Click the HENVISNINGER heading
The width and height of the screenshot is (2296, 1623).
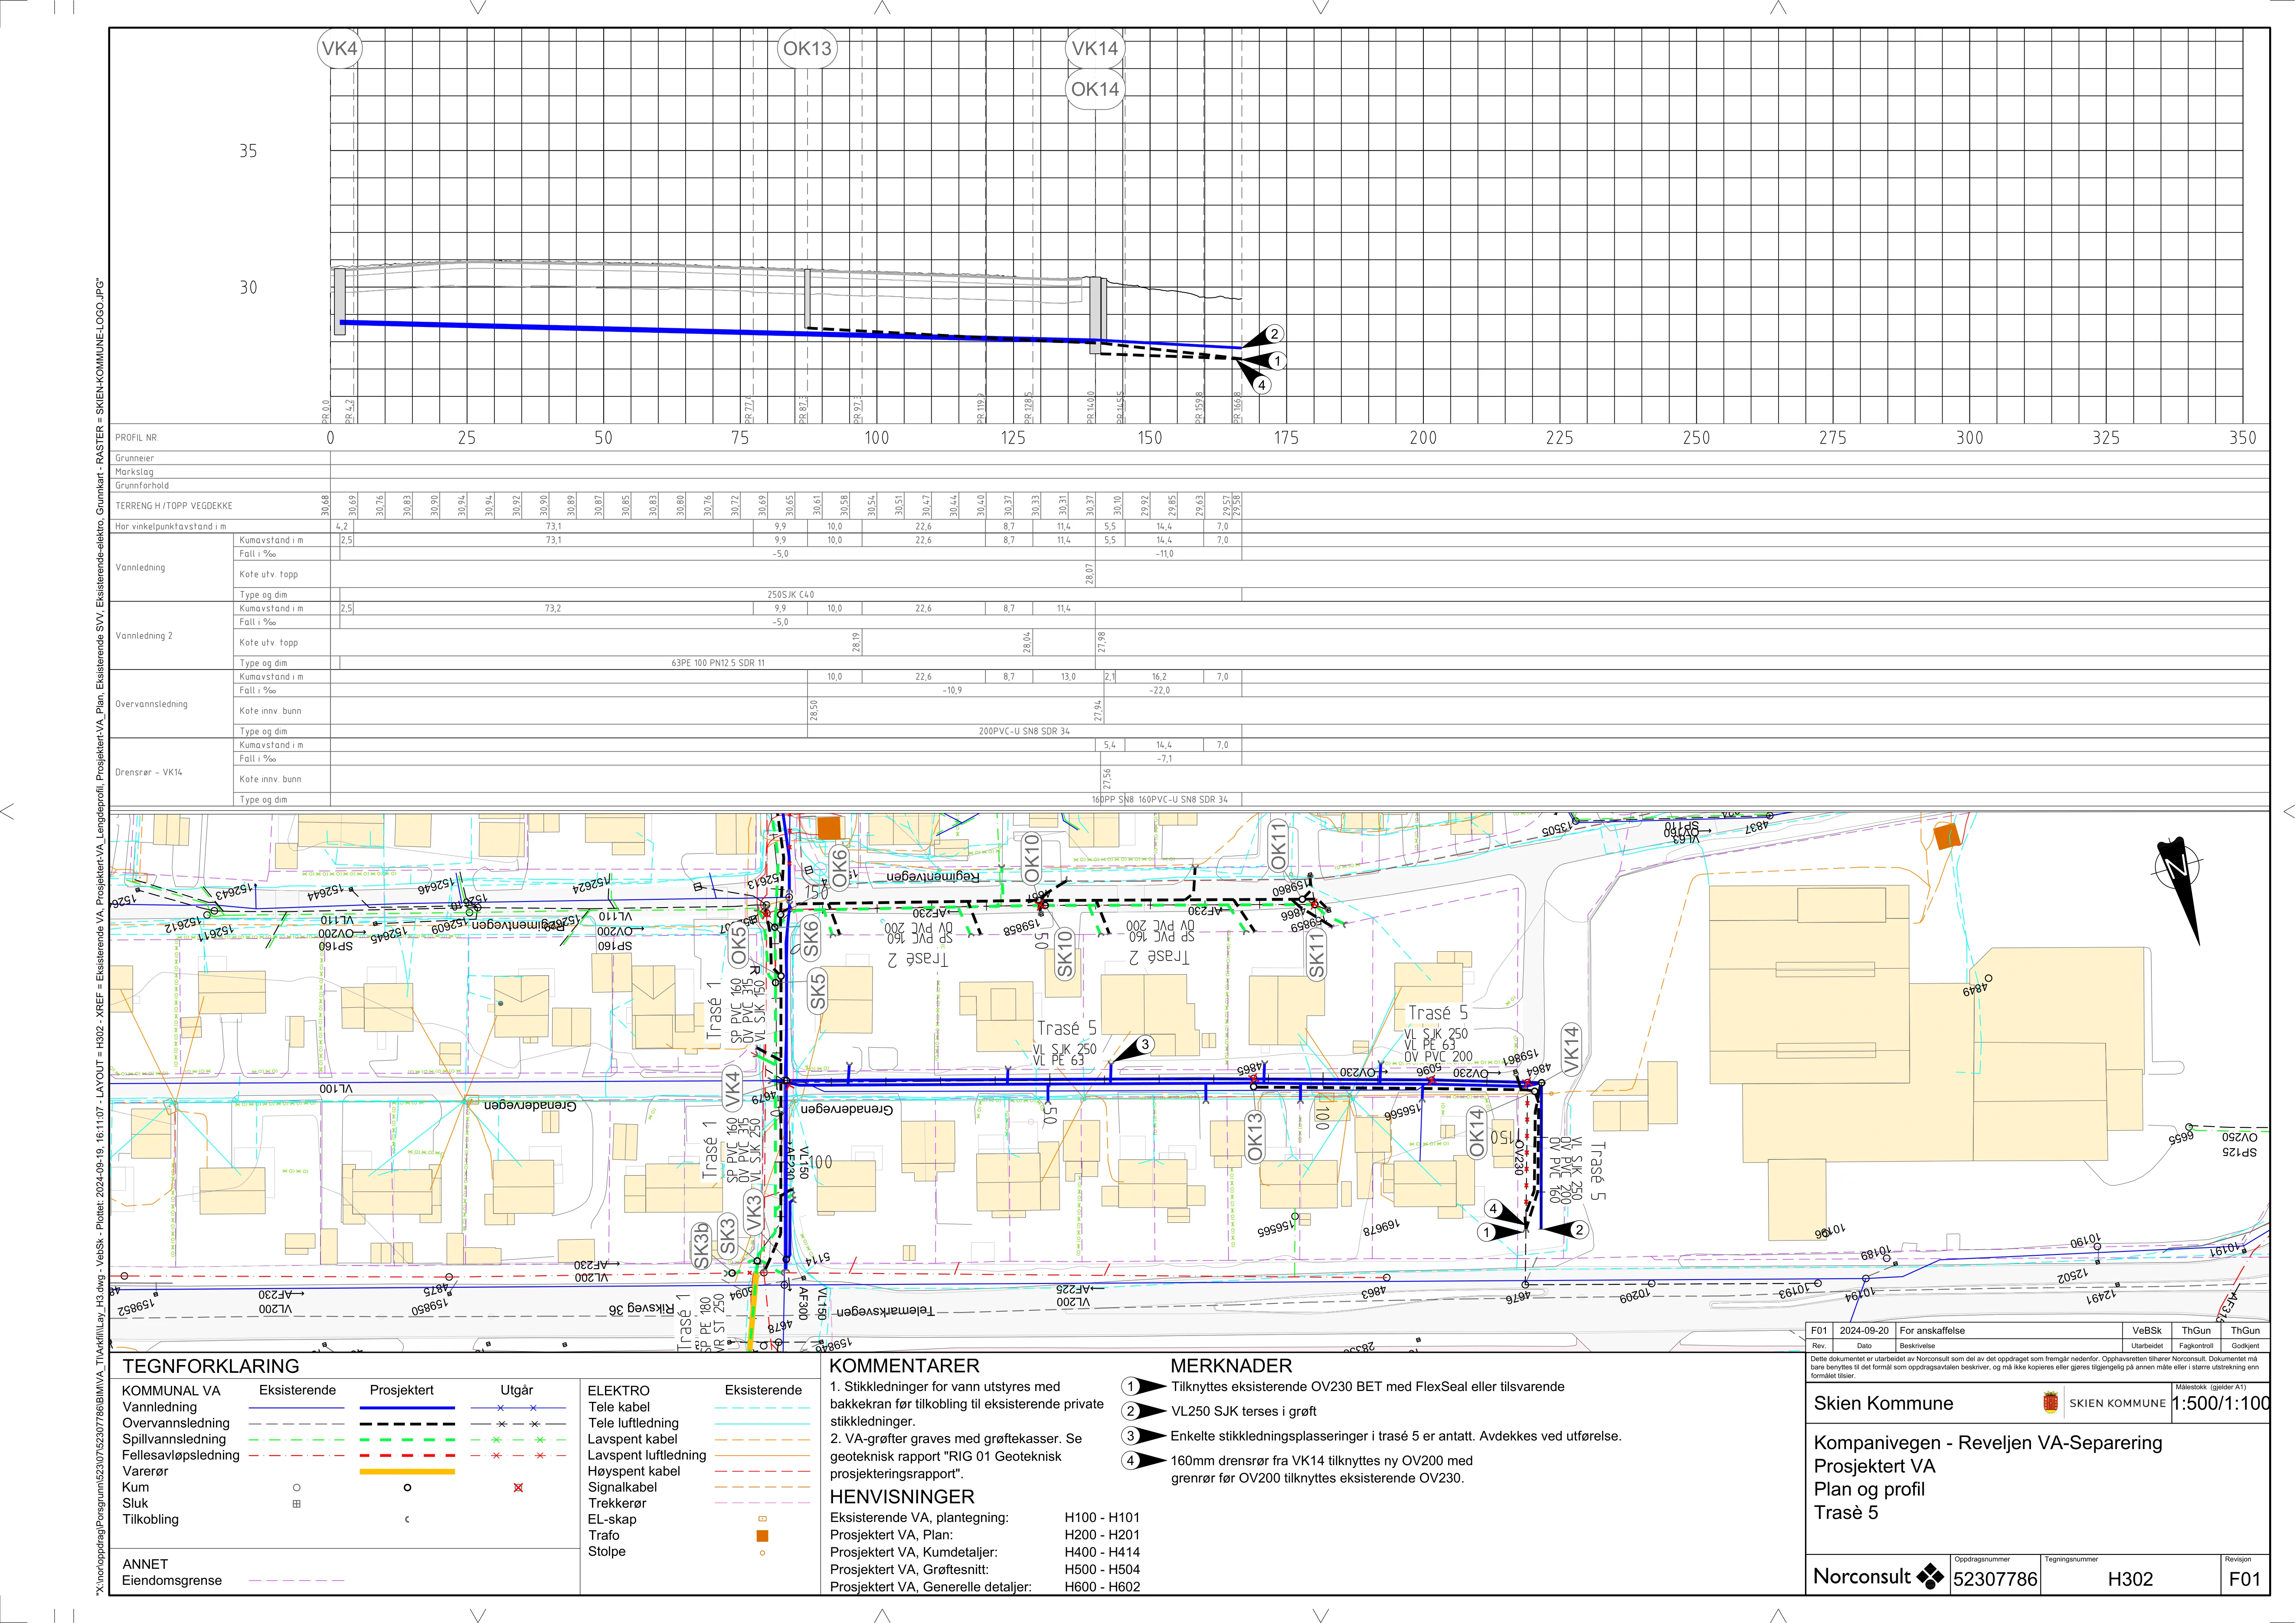pos(902,1497)
